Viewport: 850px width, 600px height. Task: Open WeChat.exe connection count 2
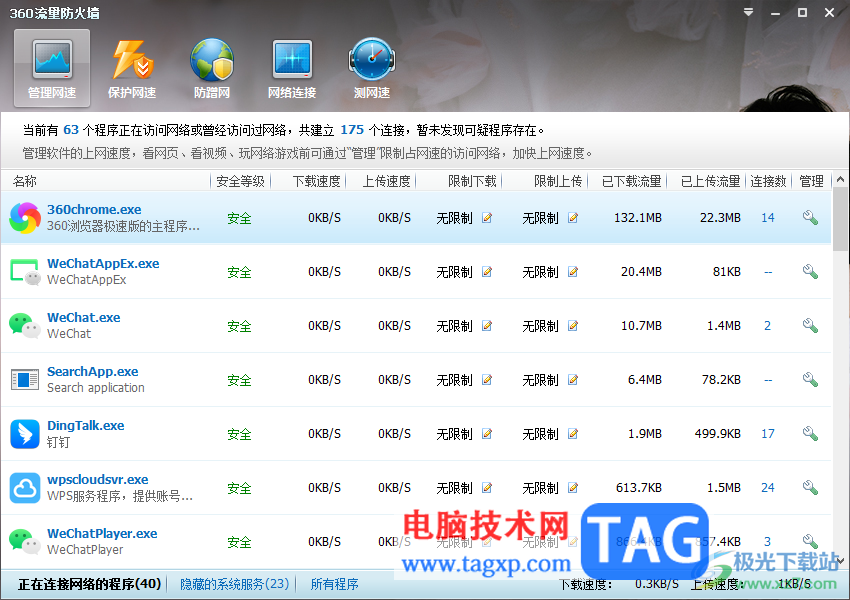[768, 326]
